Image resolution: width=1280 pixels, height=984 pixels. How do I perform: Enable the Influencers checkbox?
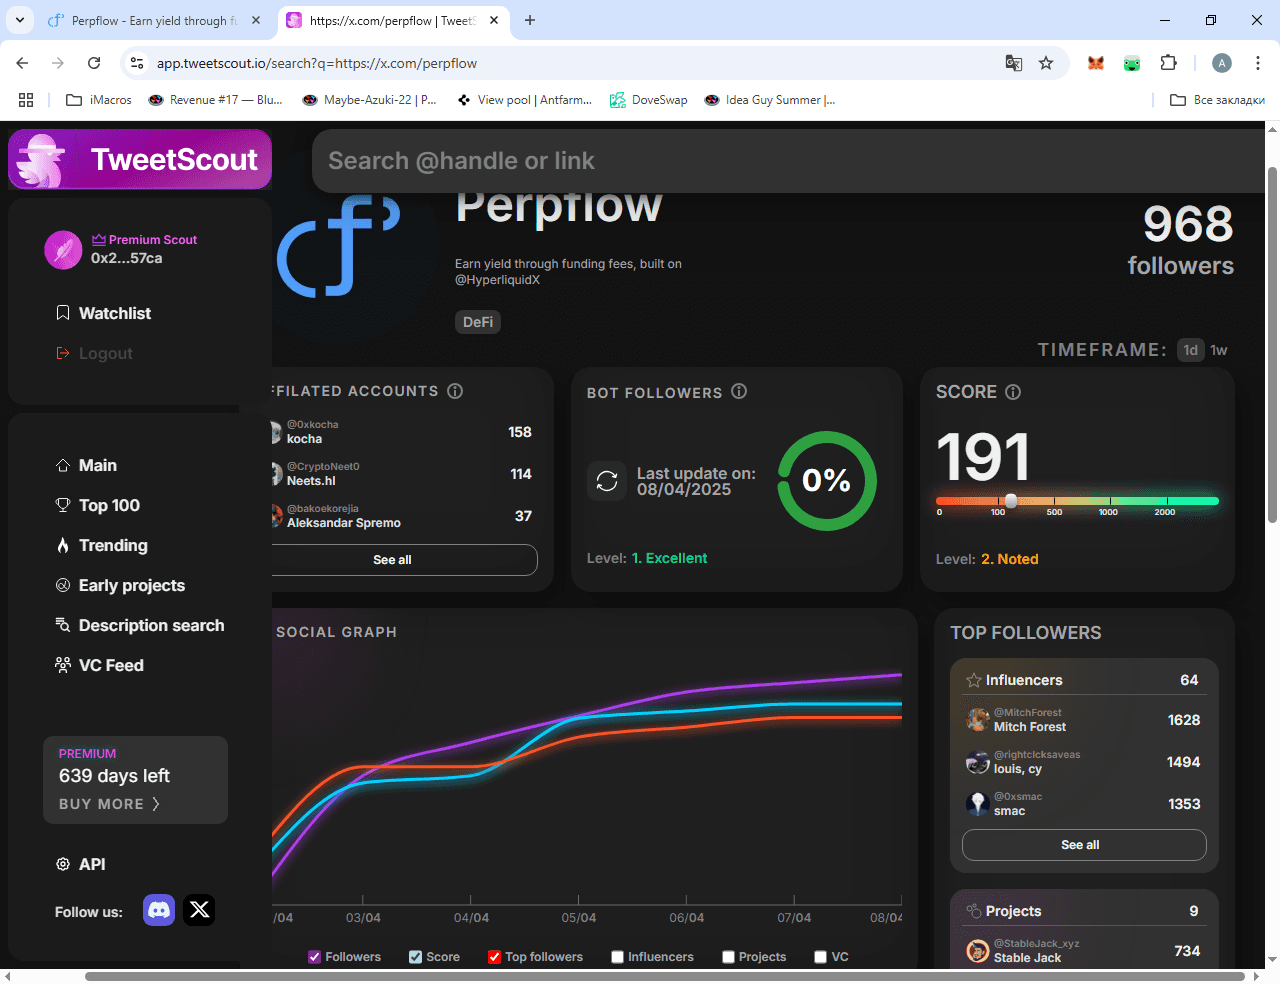(x=617, y=957)
